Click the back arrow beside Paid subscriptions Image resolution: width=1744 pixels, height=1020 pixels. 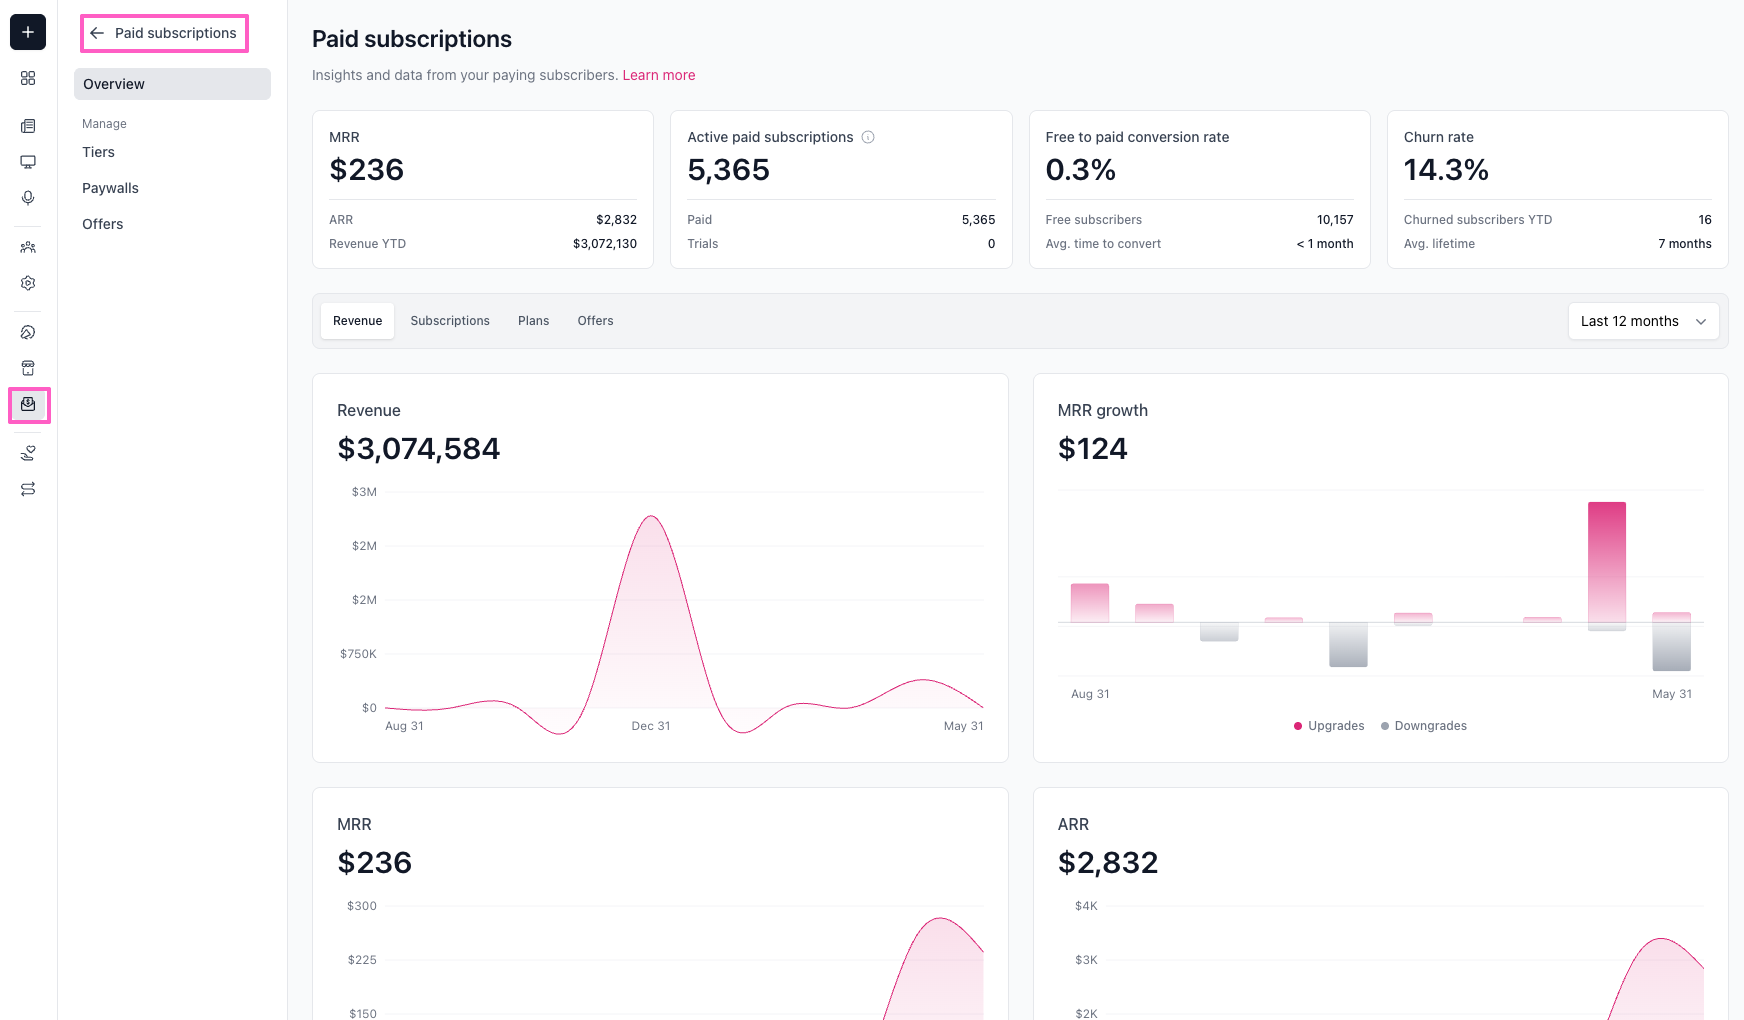[97, 33]
